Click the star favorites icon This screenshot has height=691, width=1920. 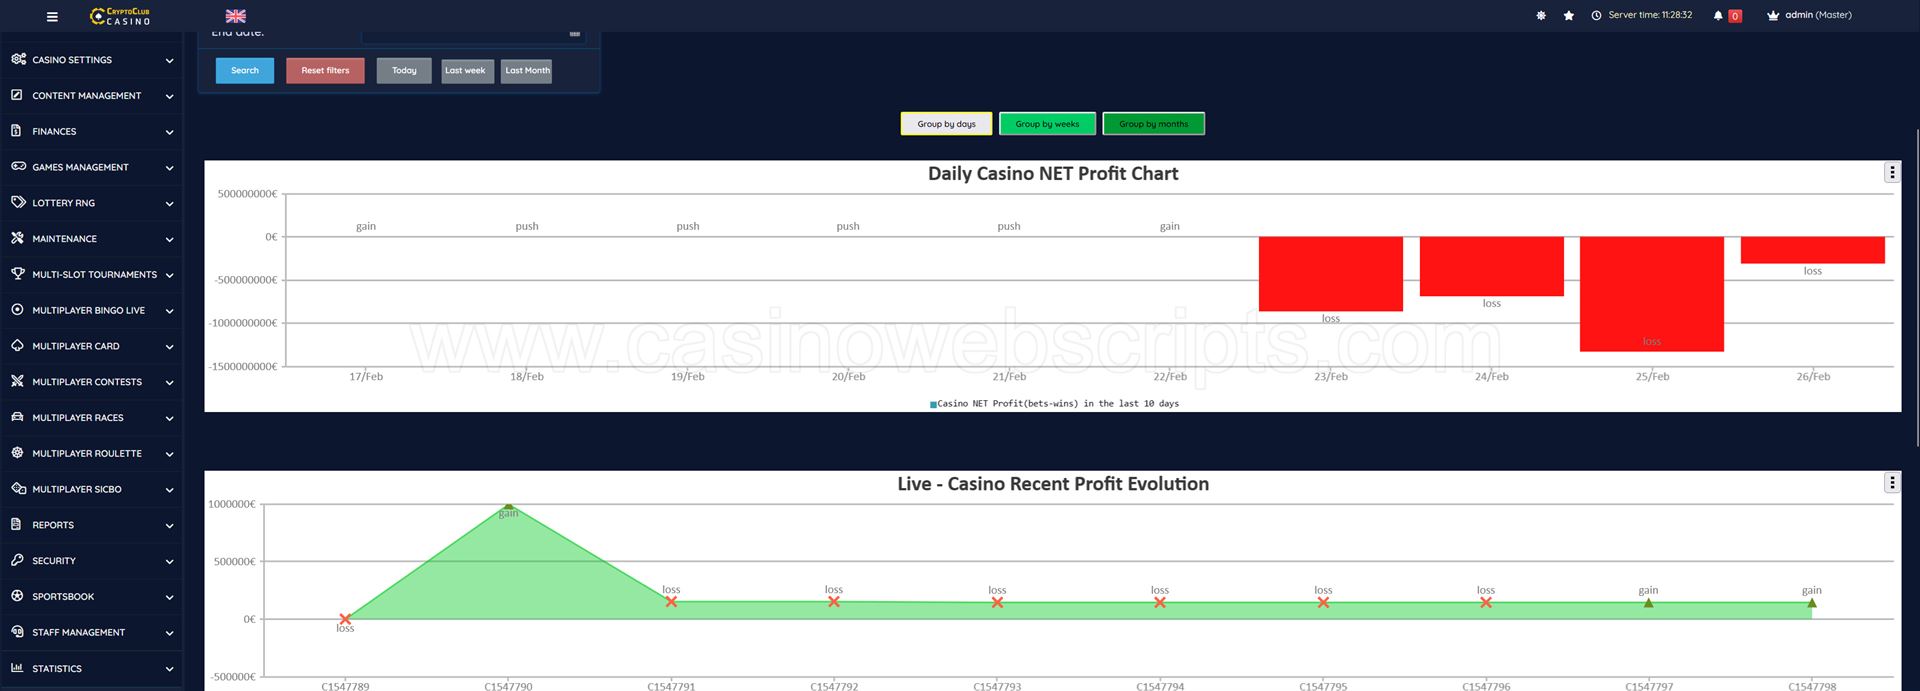[1568, 16]
